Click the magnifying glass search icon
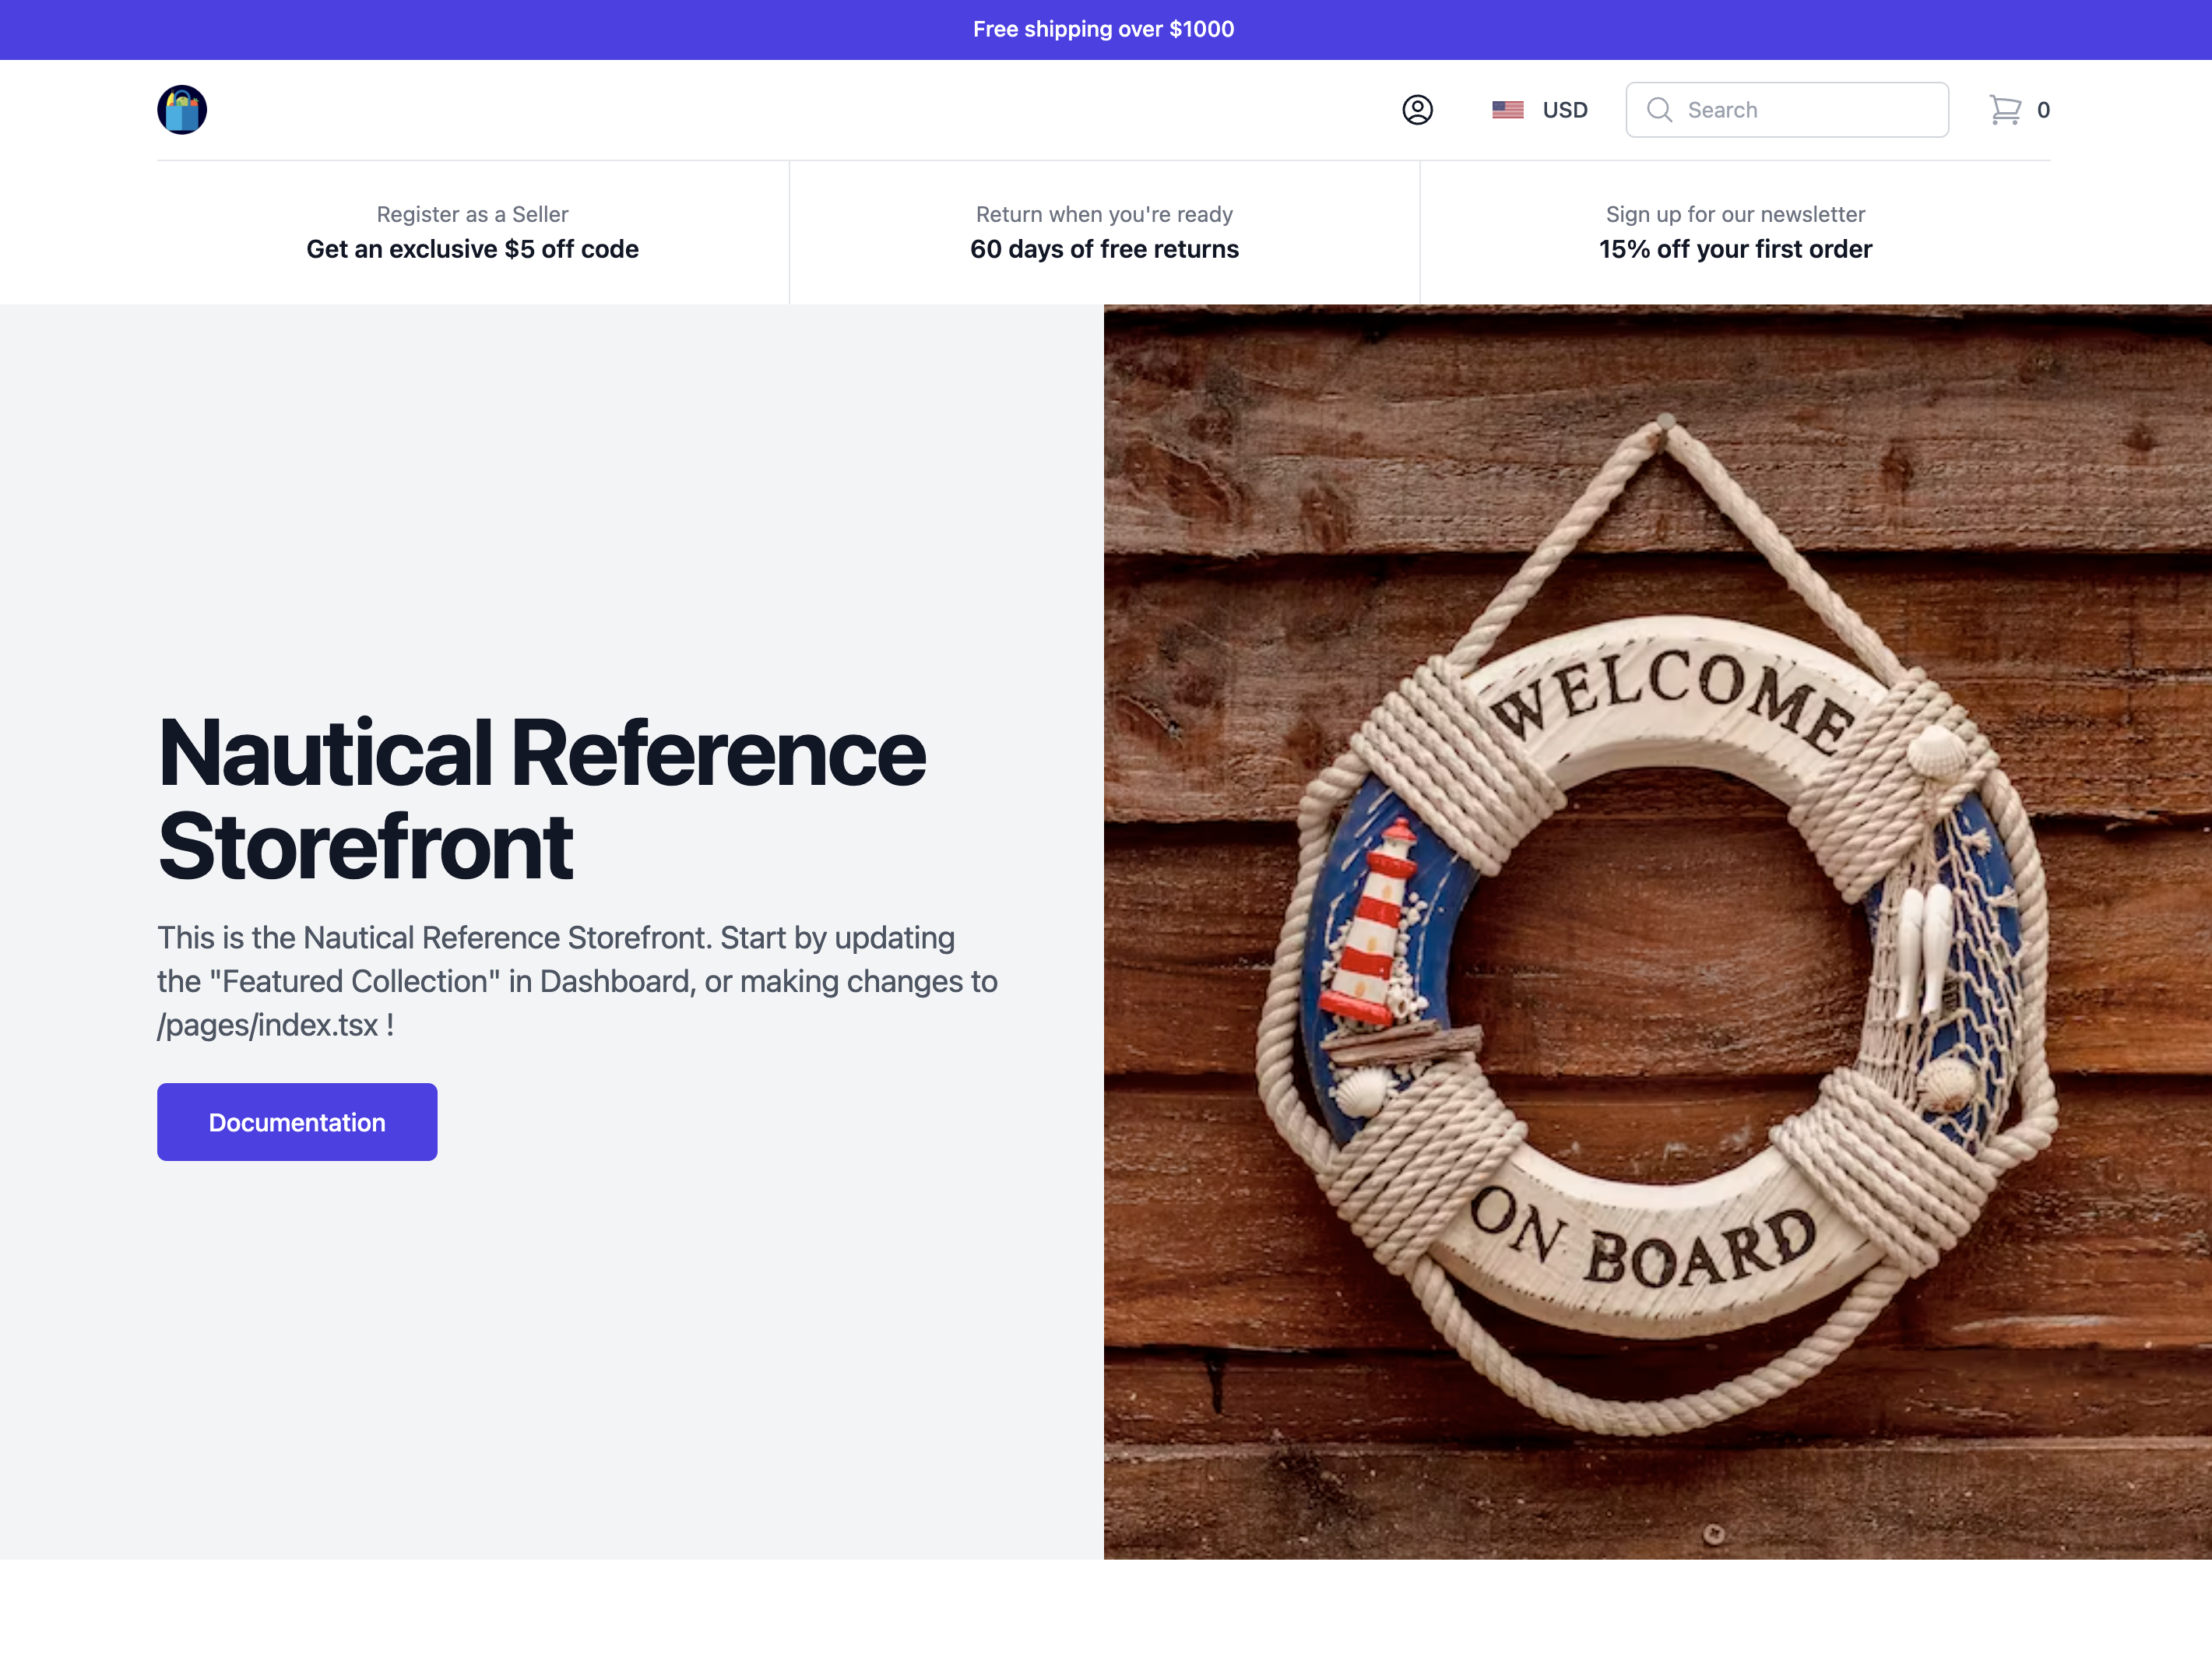The height and width of the screenshot is (1664, 2212). coord(1659,110)
